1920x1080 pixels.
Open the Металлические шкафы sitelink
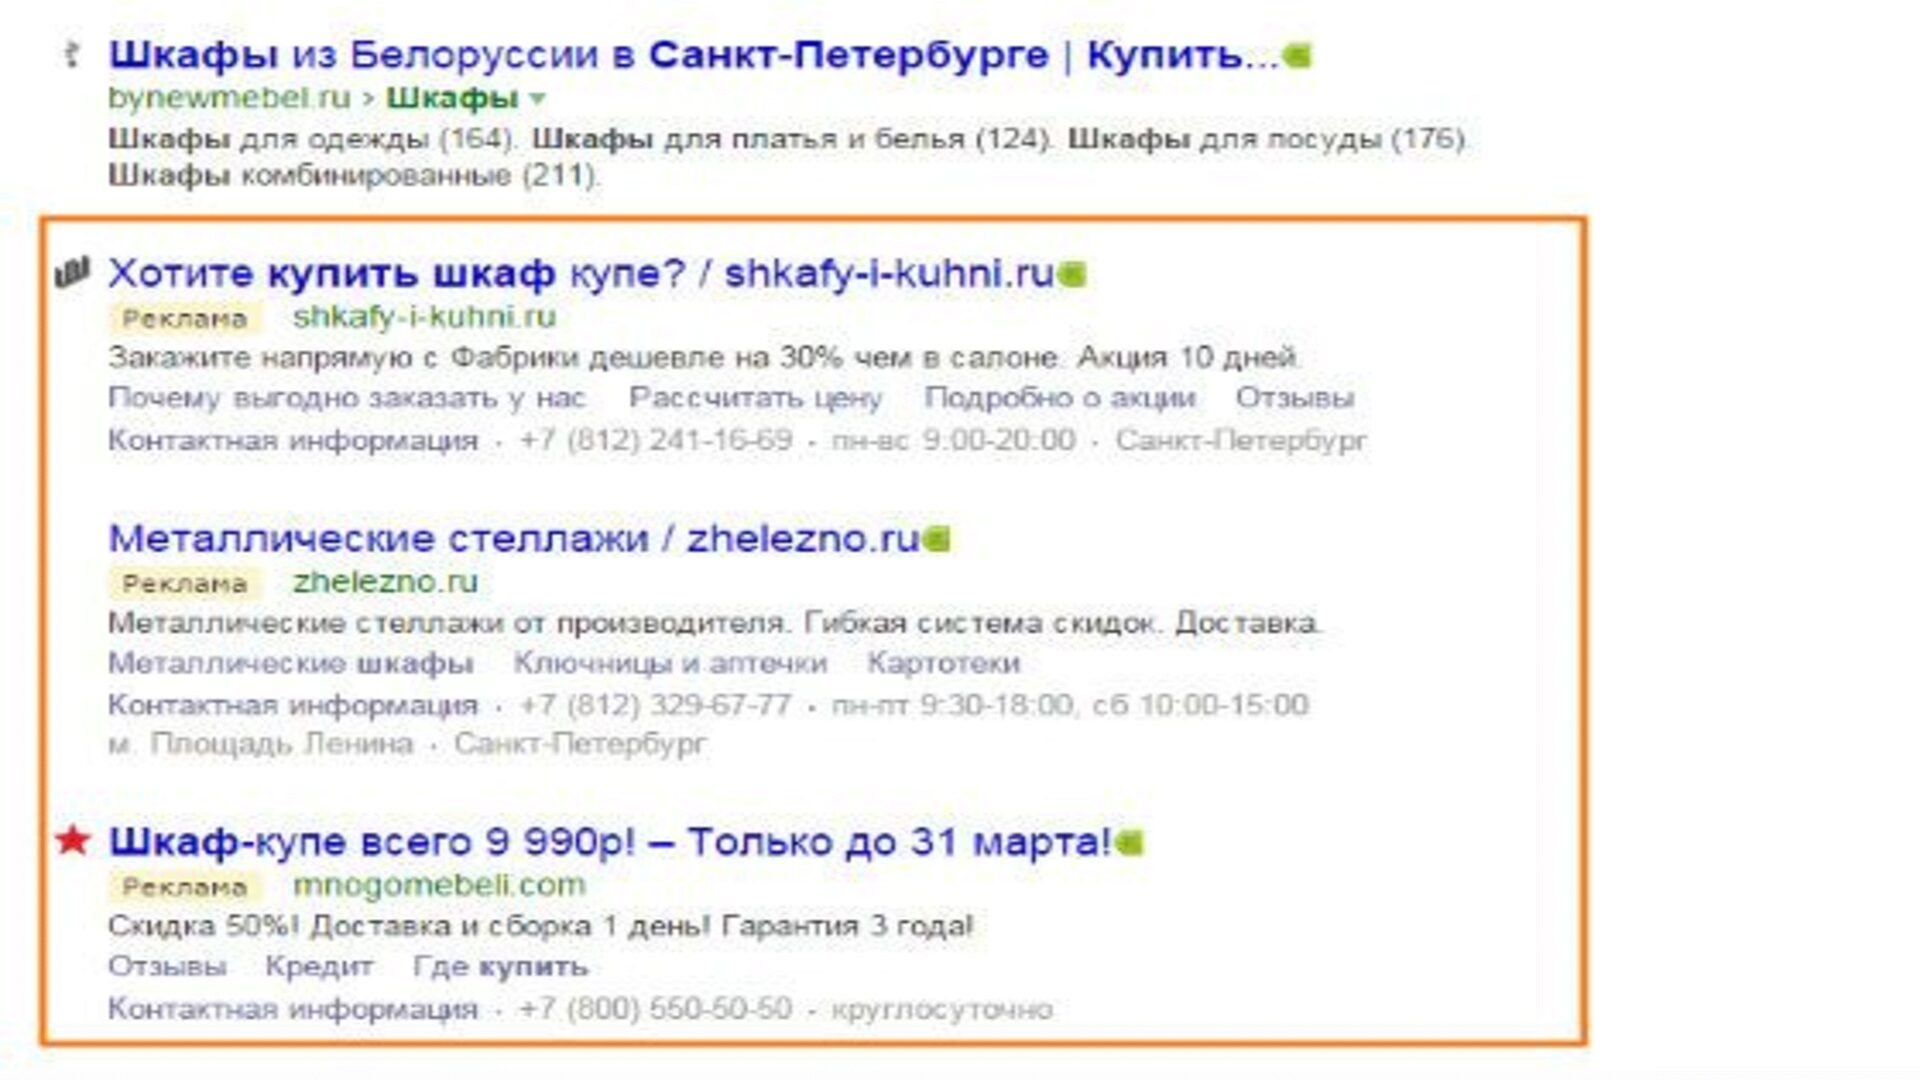click(291, 663)
